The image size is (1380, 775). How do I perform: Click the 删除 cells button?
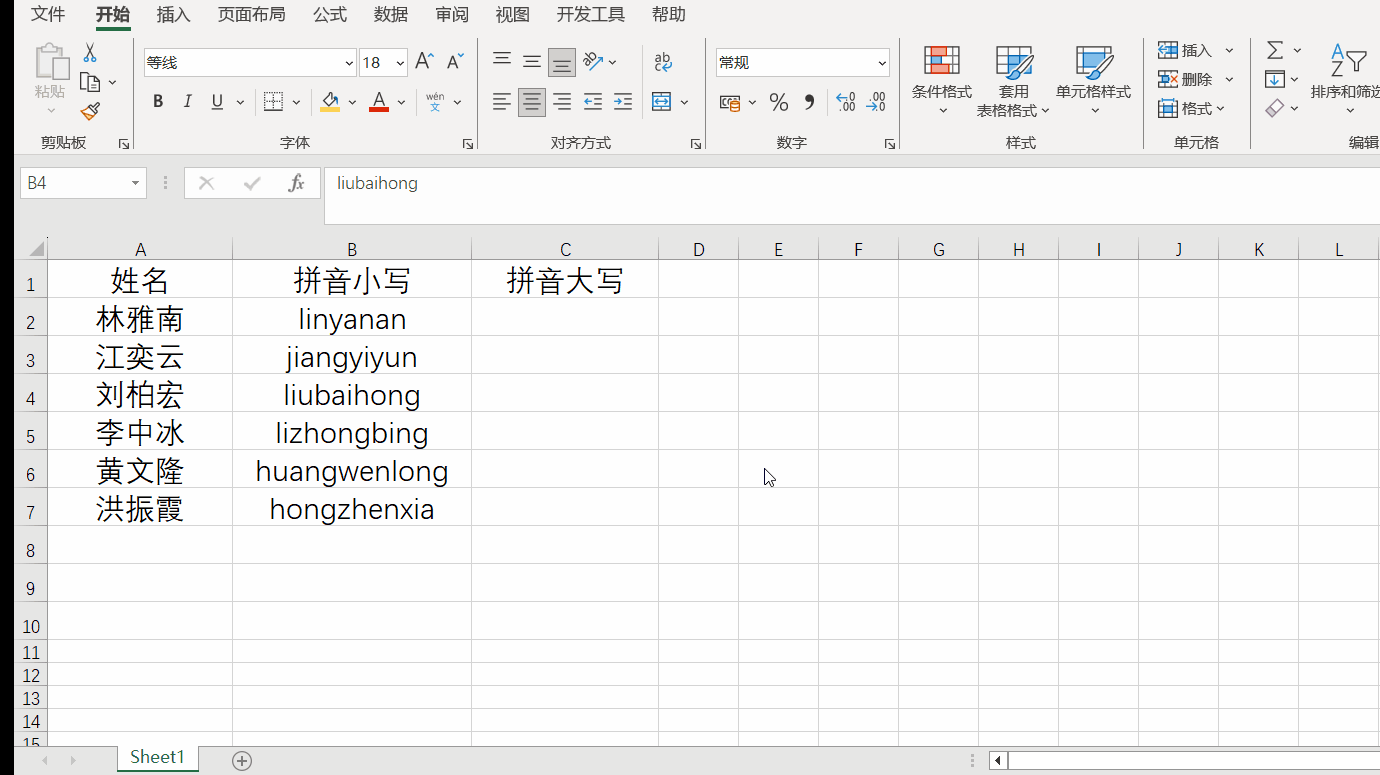coord(1185,79)
